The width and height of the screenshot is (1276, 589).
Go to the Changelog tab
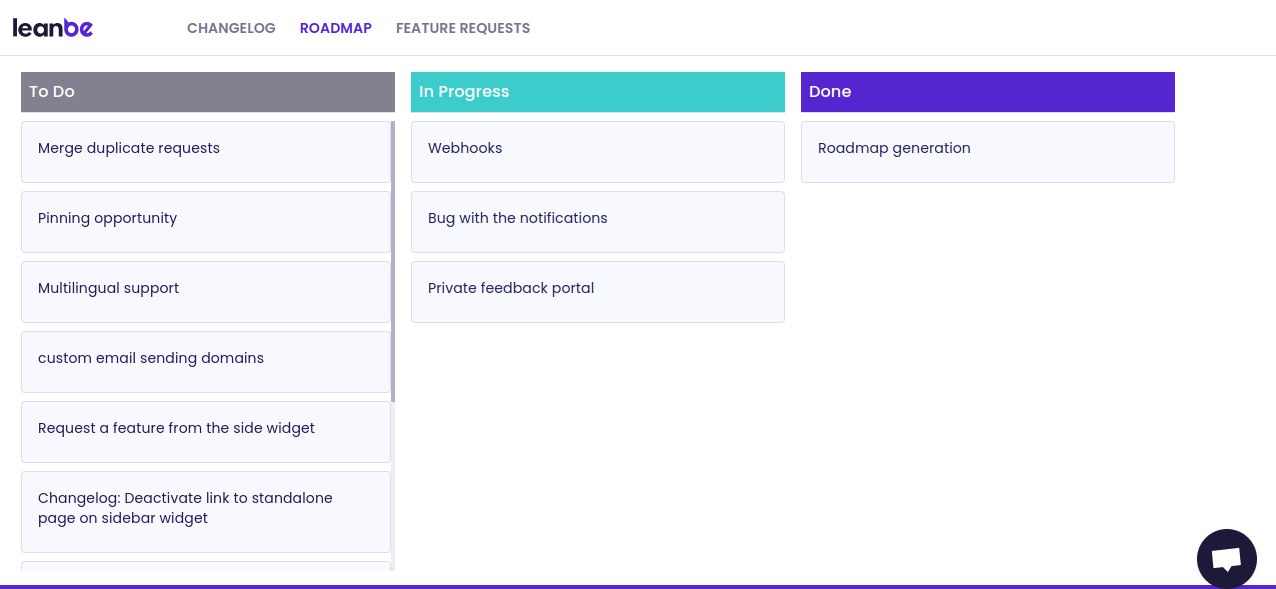(x=231, y=28)
